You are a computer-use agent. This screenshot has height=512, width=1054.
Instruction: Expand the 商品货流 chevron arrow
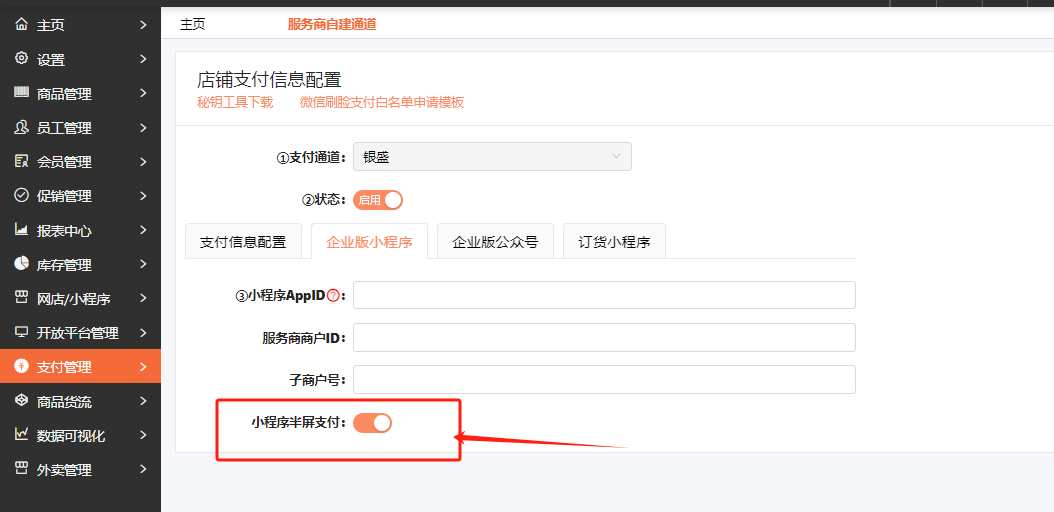point(143,401)
